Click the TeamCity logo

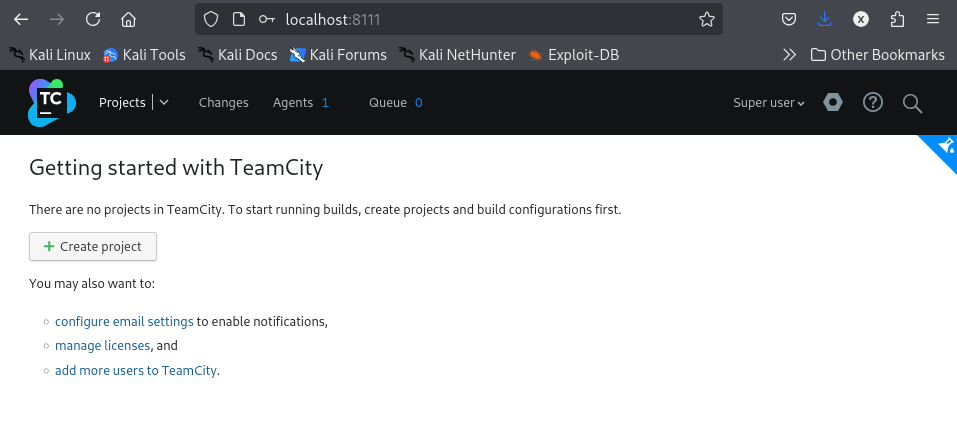tap(52, 102)
